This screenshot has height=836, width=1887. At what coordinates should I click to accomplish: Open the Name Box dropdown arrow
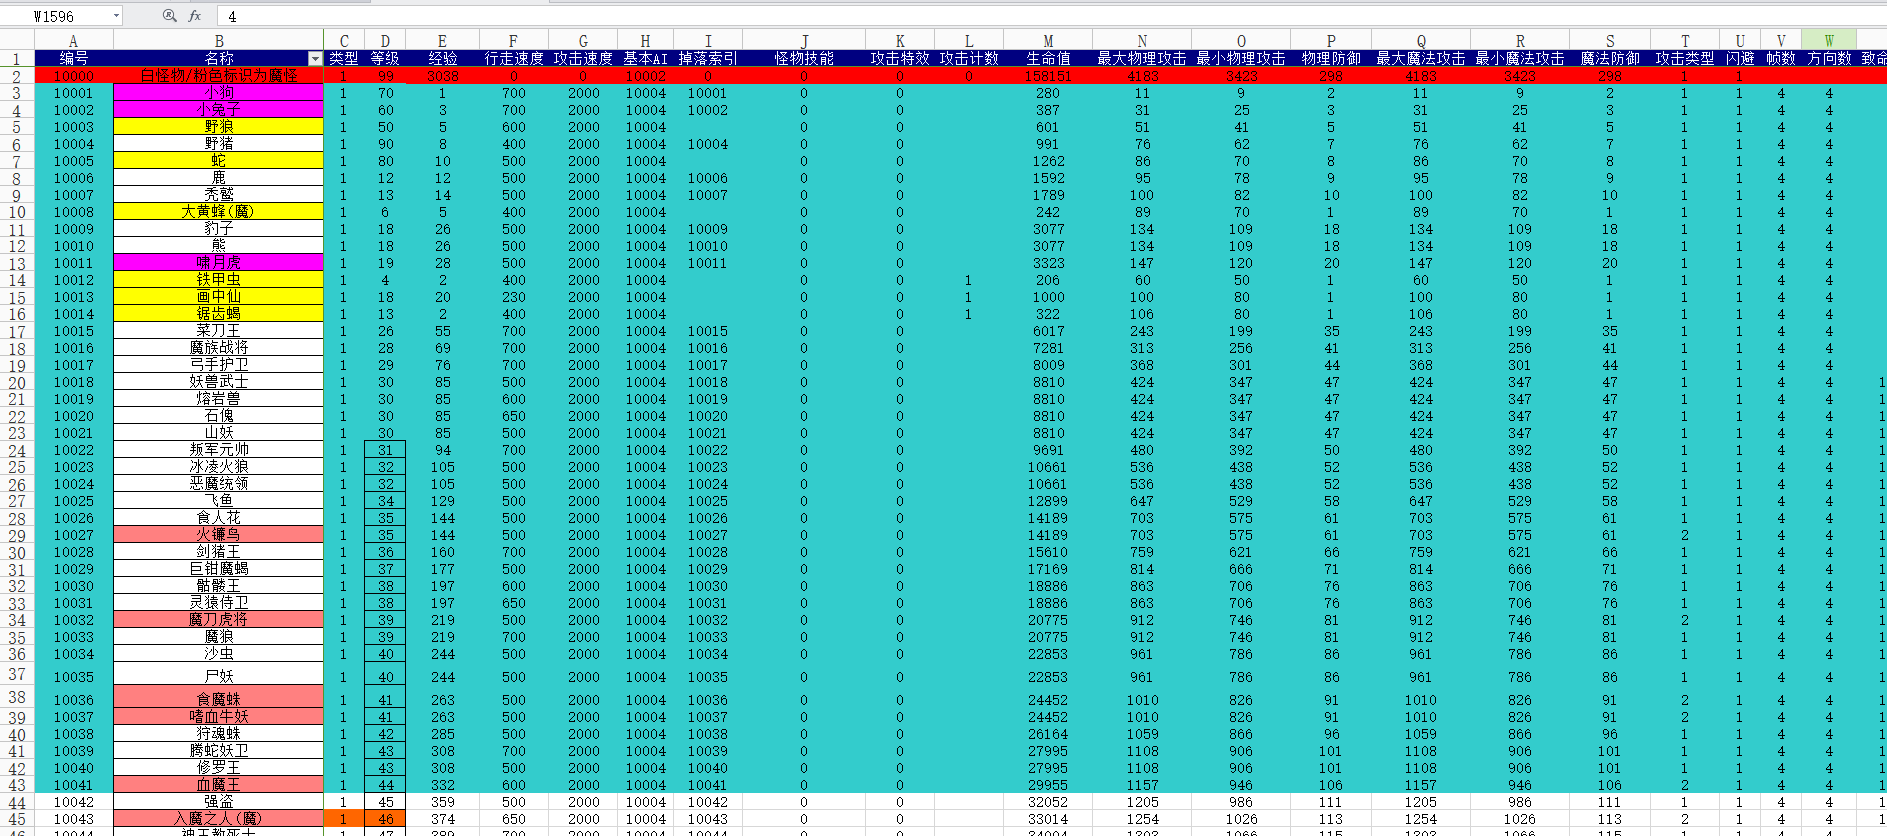116,16
